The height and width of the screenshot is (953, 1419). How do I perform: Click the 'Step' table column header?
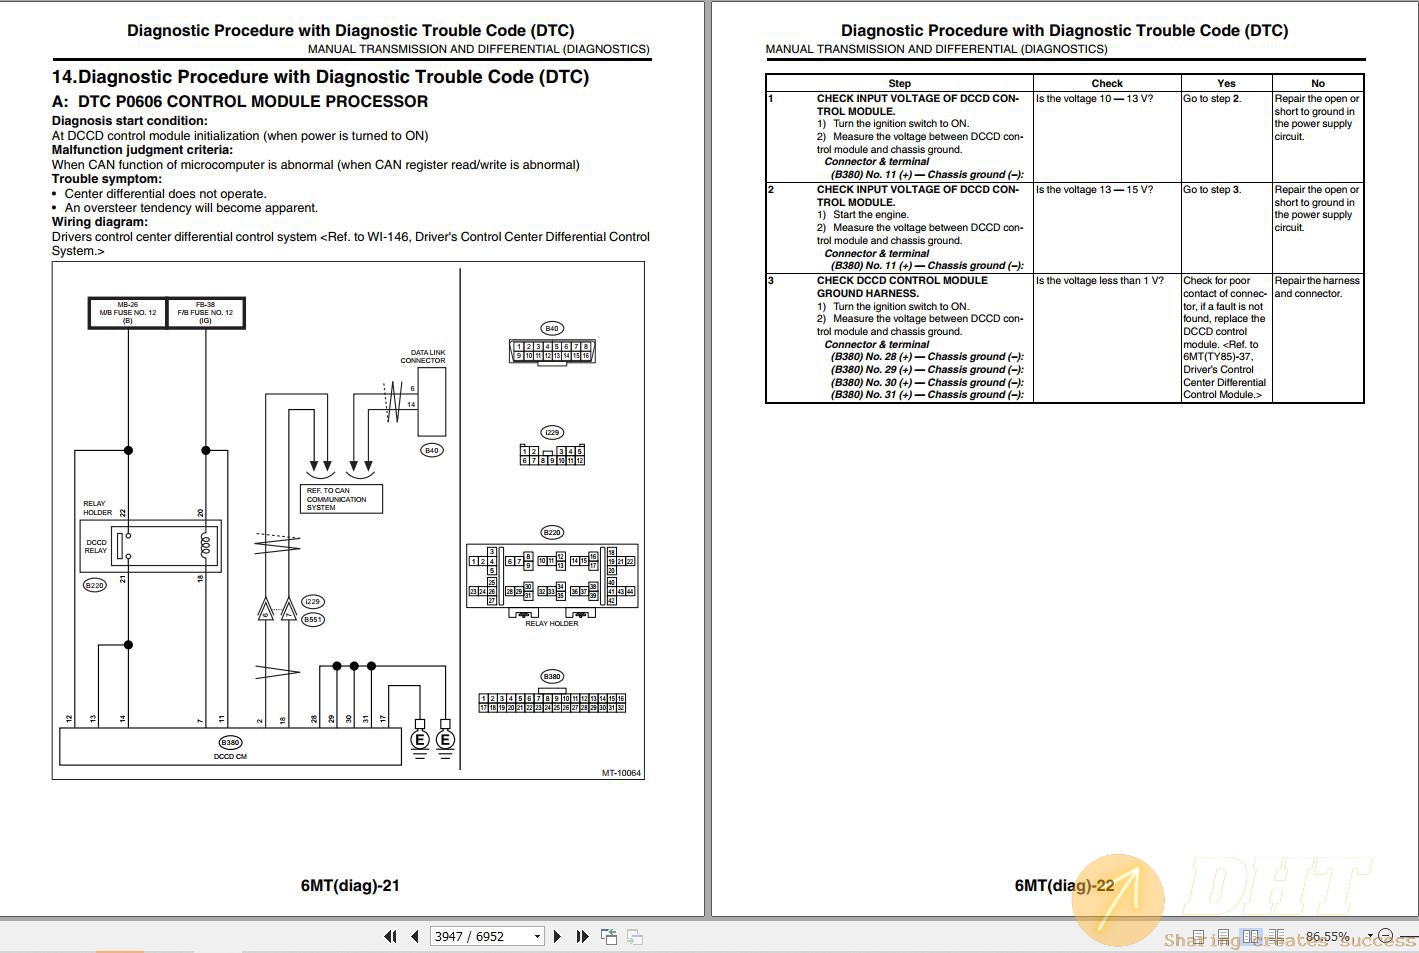pos(900,83)
